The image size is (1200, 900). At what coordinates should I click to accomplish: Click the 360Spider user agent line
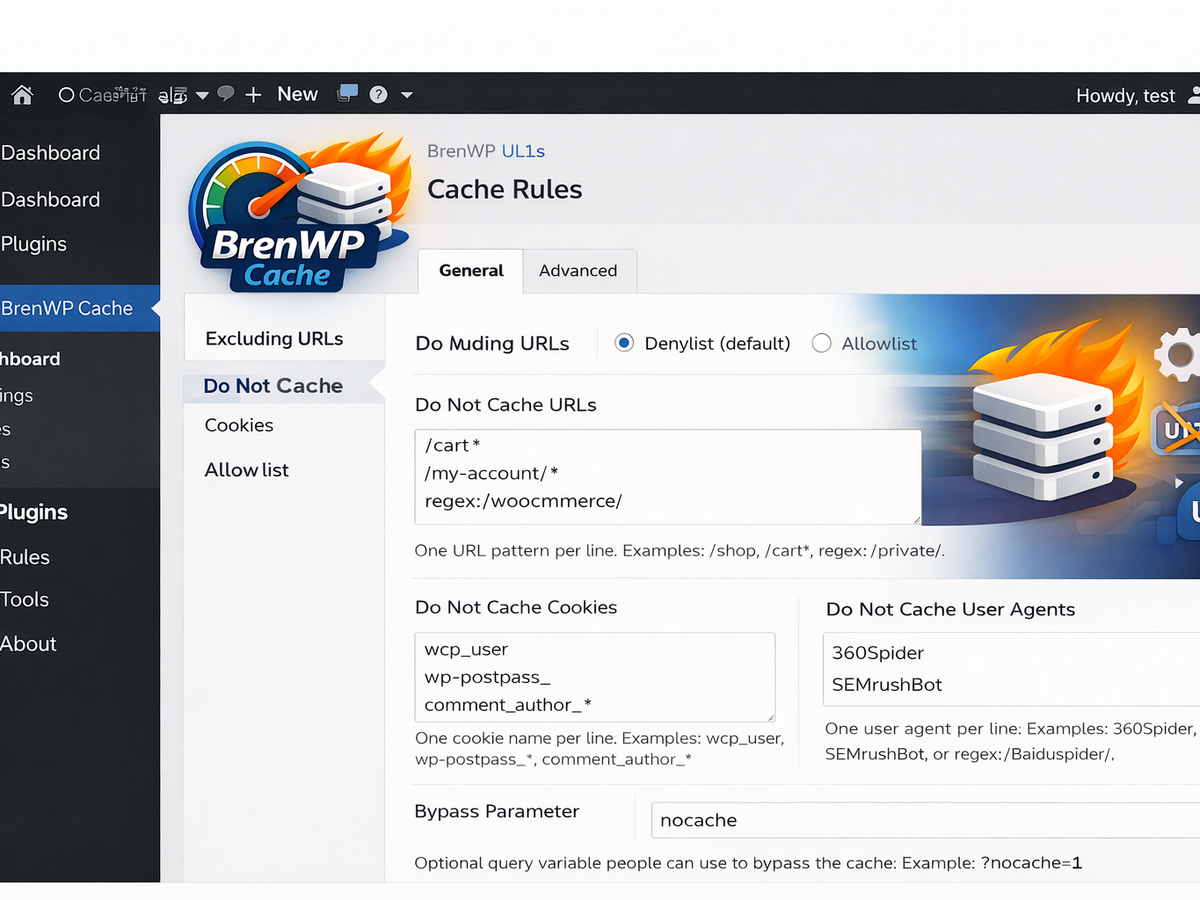(878, 653)
